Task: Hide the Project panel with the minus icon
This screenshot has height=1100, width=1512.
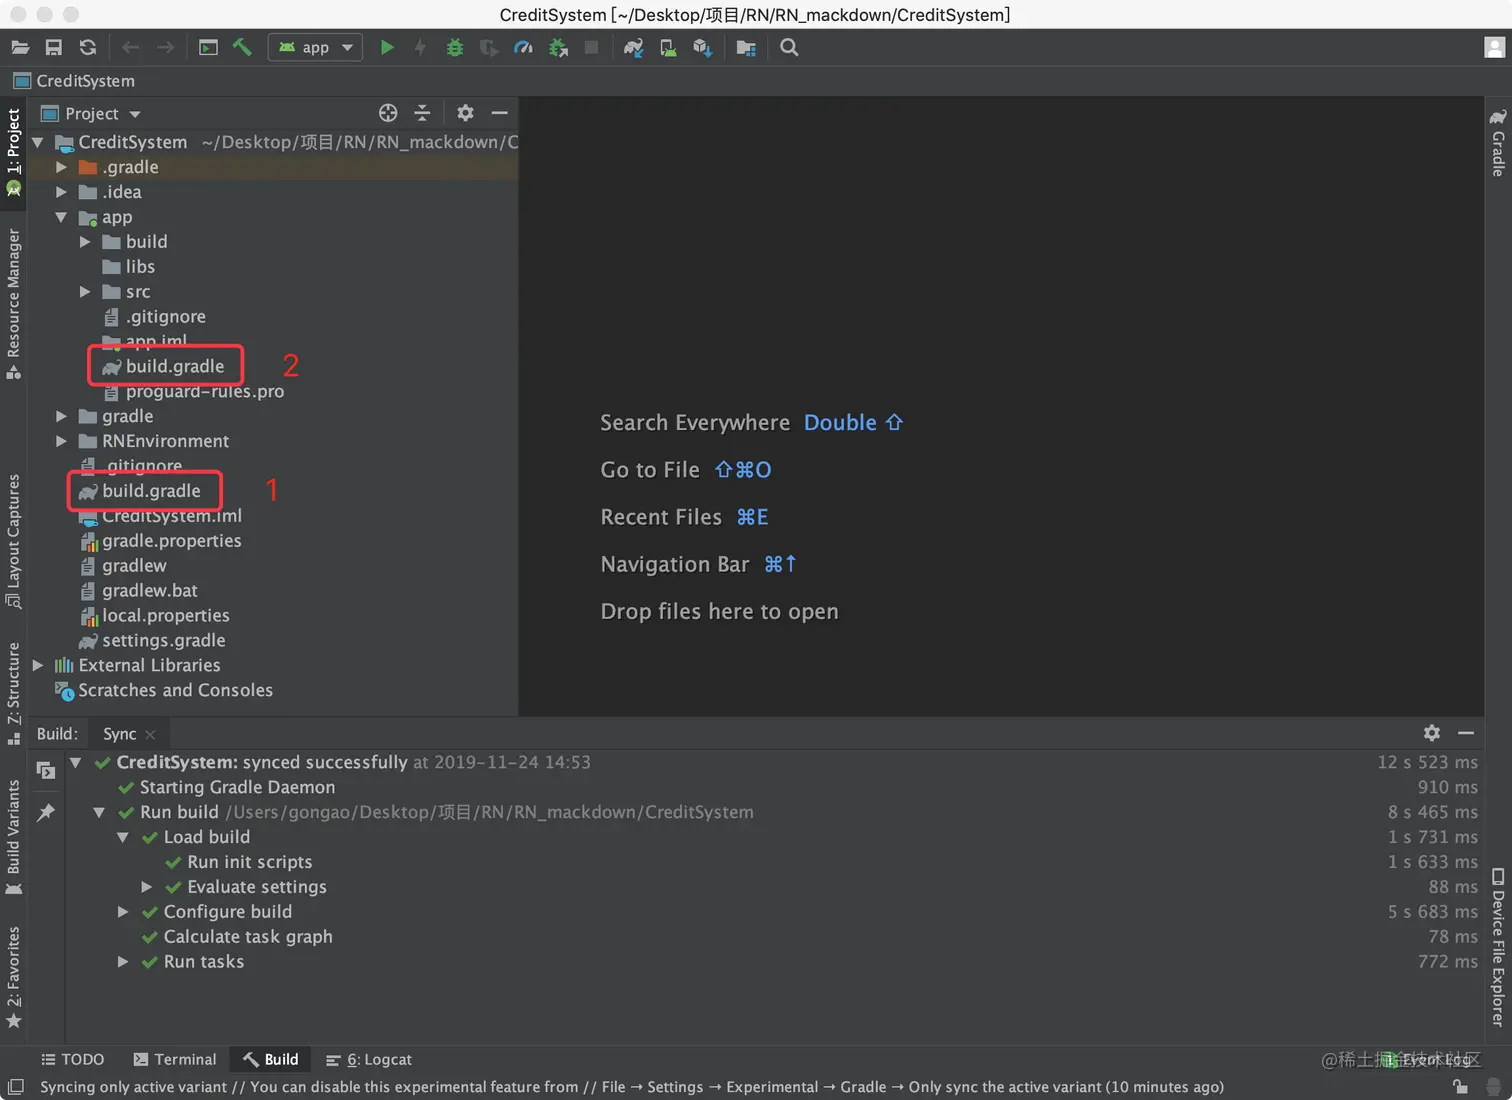Action: click(500, 113)
